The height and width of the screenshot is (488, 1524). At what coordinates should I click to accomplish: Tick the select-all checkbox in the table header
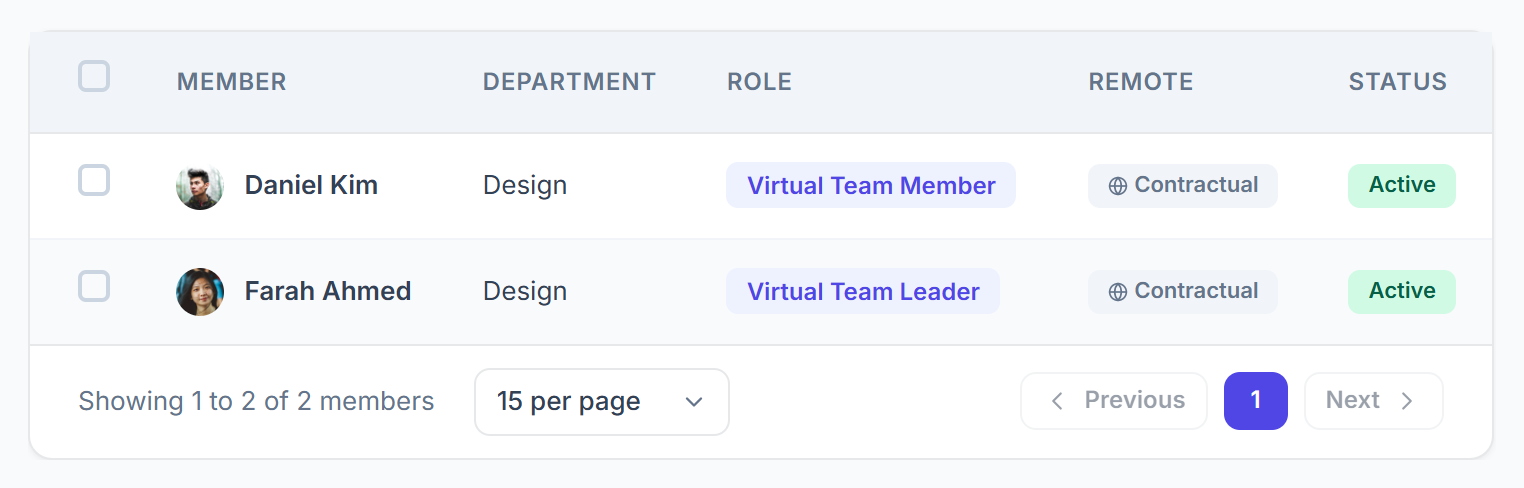94,77
